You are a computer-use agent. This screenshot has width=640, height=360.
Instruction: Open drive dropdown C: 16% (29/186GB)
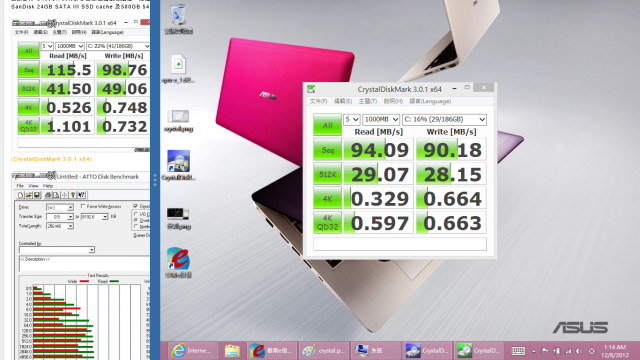click(444, 119)
